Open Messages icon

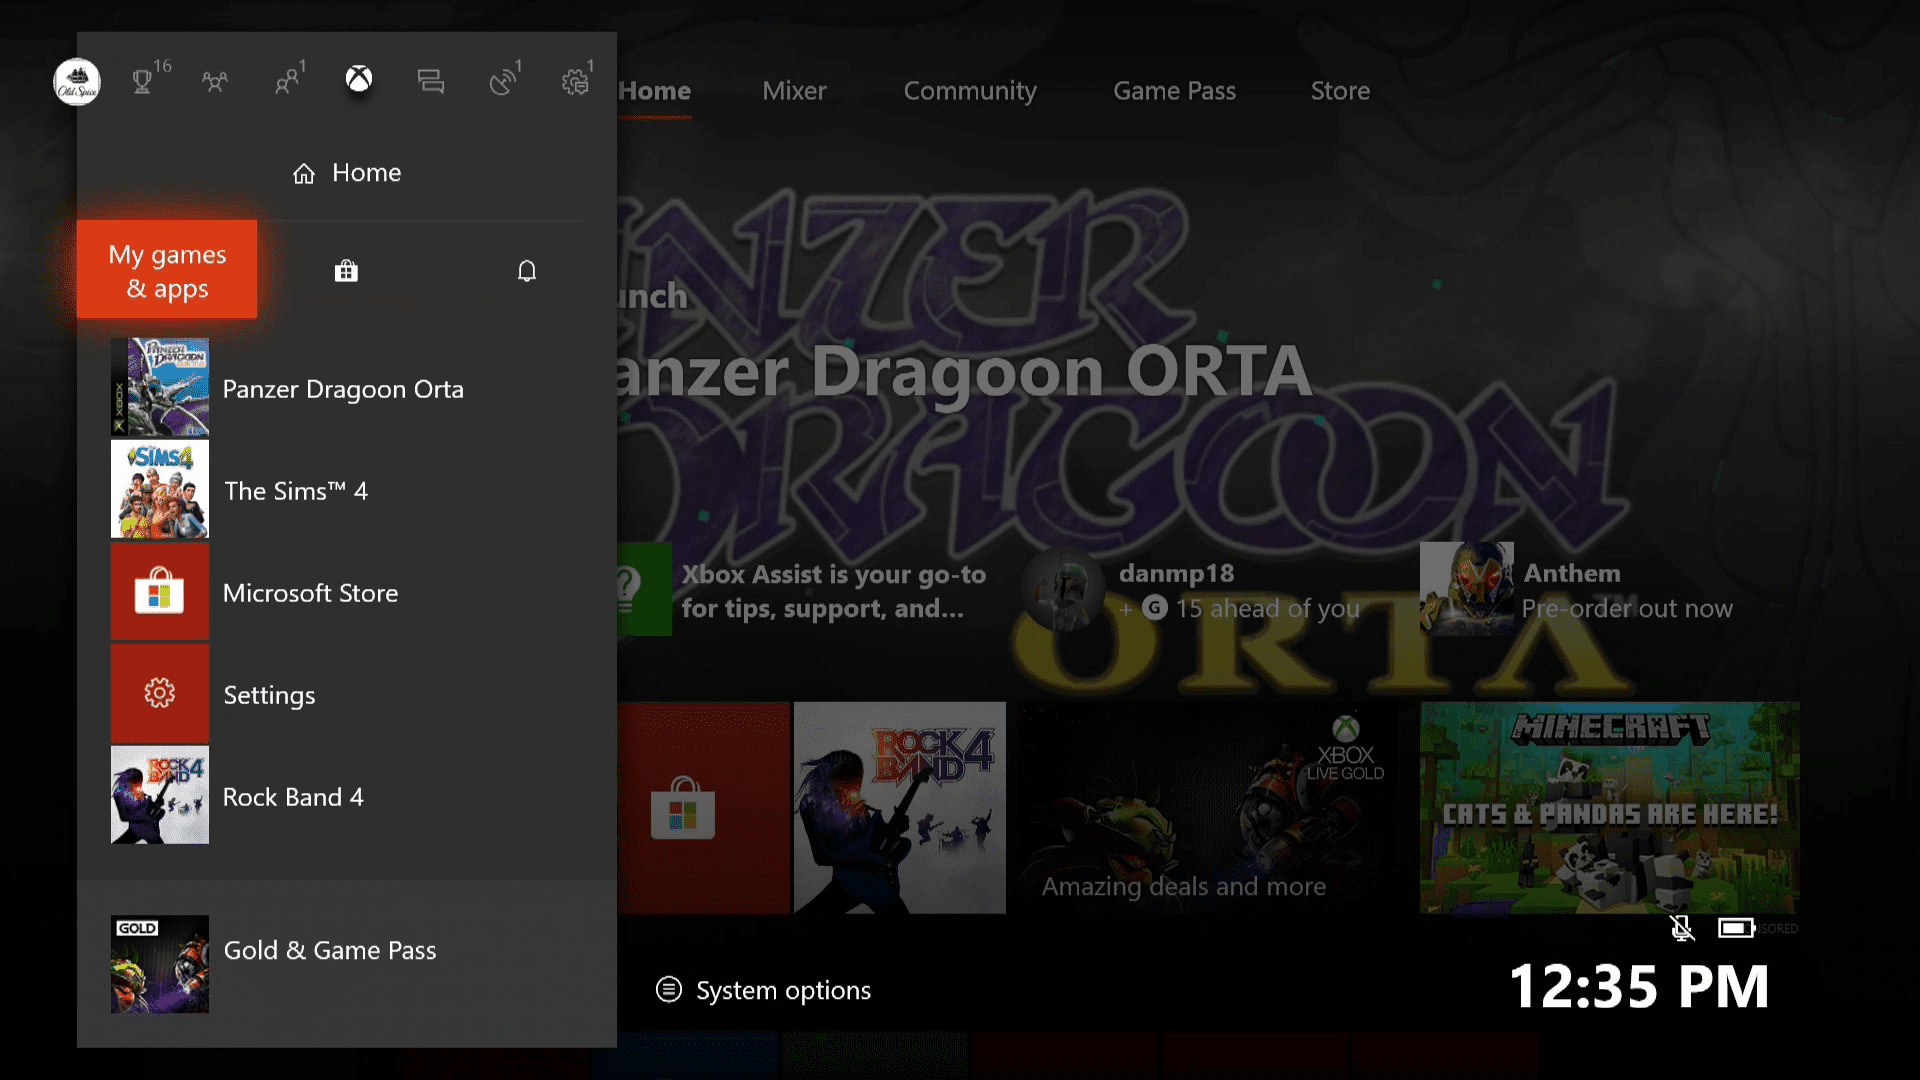[x=429, y=80]
